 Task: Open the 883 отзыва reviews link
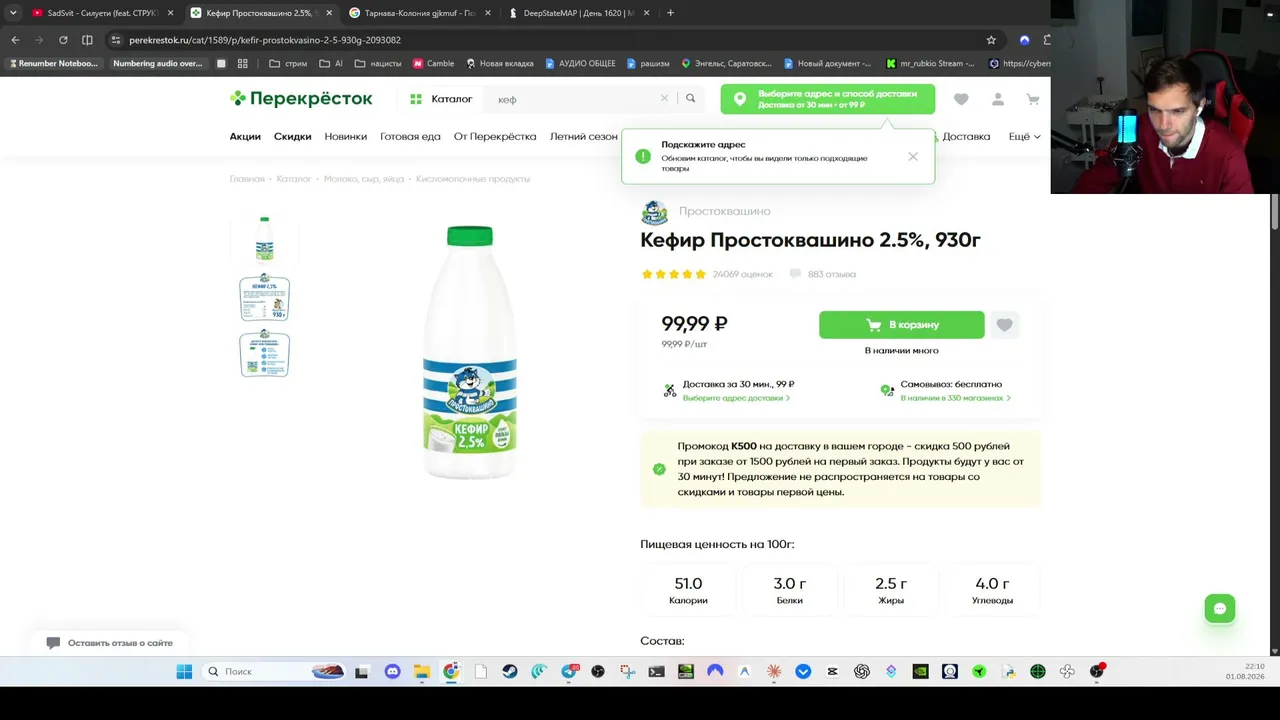[823, 274]
